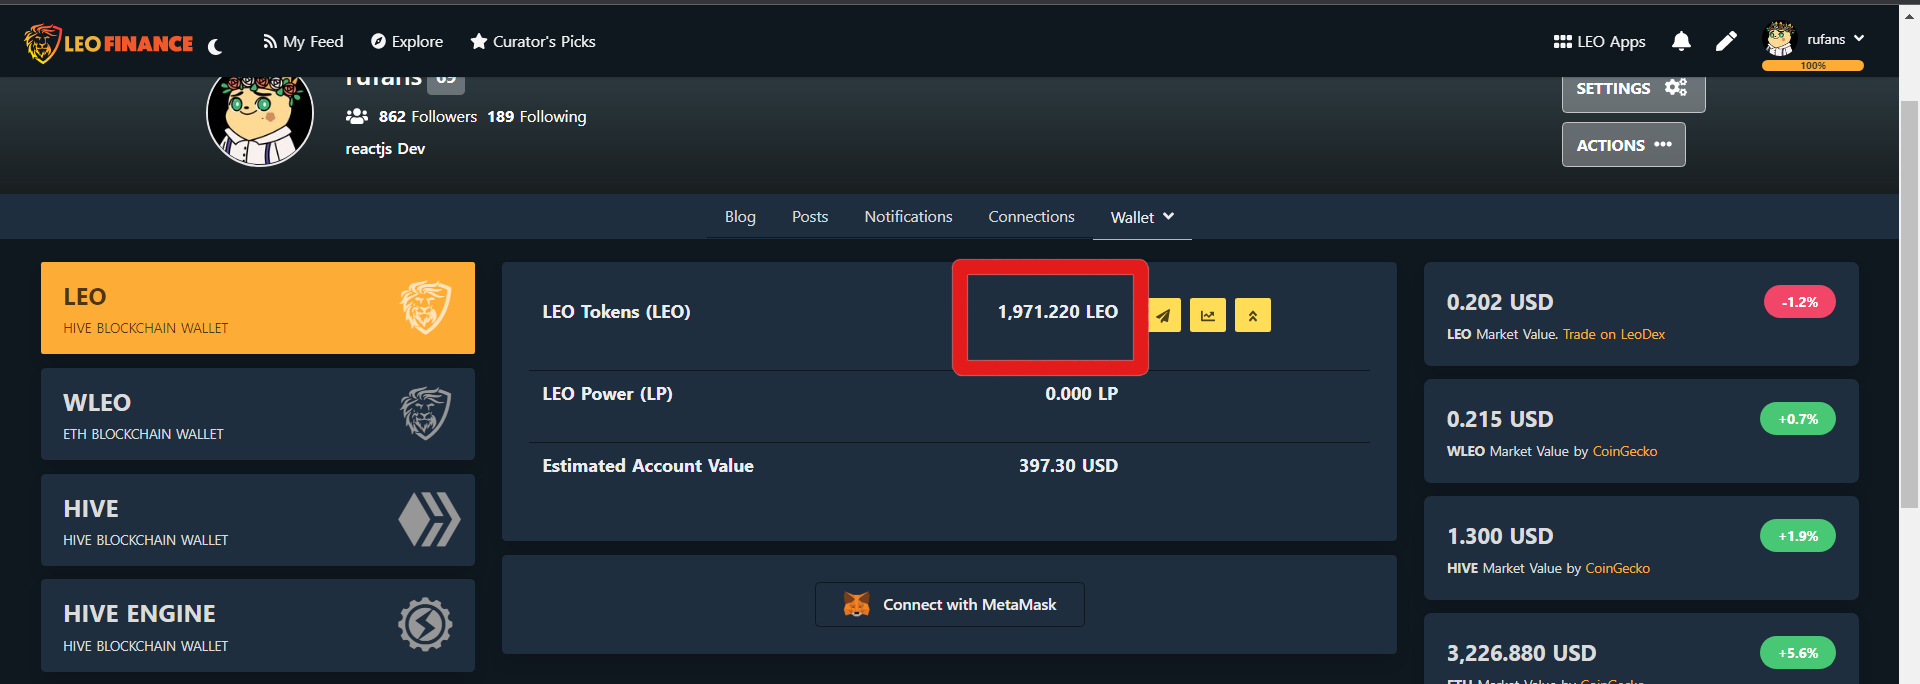The image size is (1920, 684).
Task: Open ACTIONS menu button
Action: click(1623, 145)
